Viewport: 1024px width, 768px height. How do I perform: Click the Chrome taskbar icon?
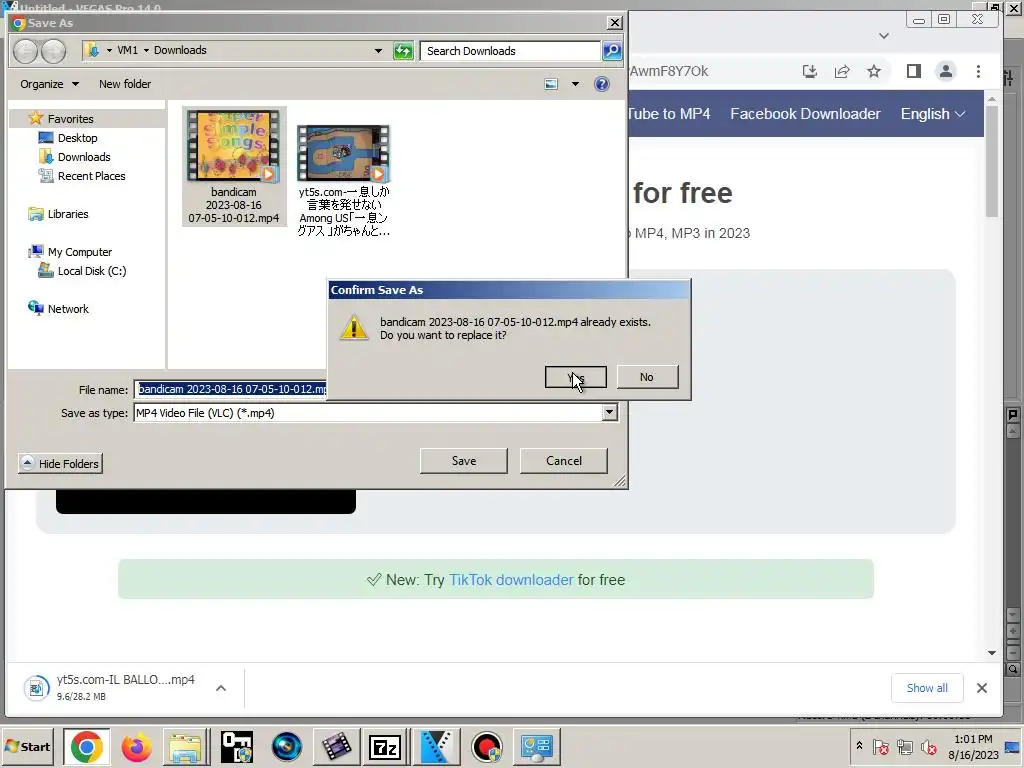click(86, 747)
